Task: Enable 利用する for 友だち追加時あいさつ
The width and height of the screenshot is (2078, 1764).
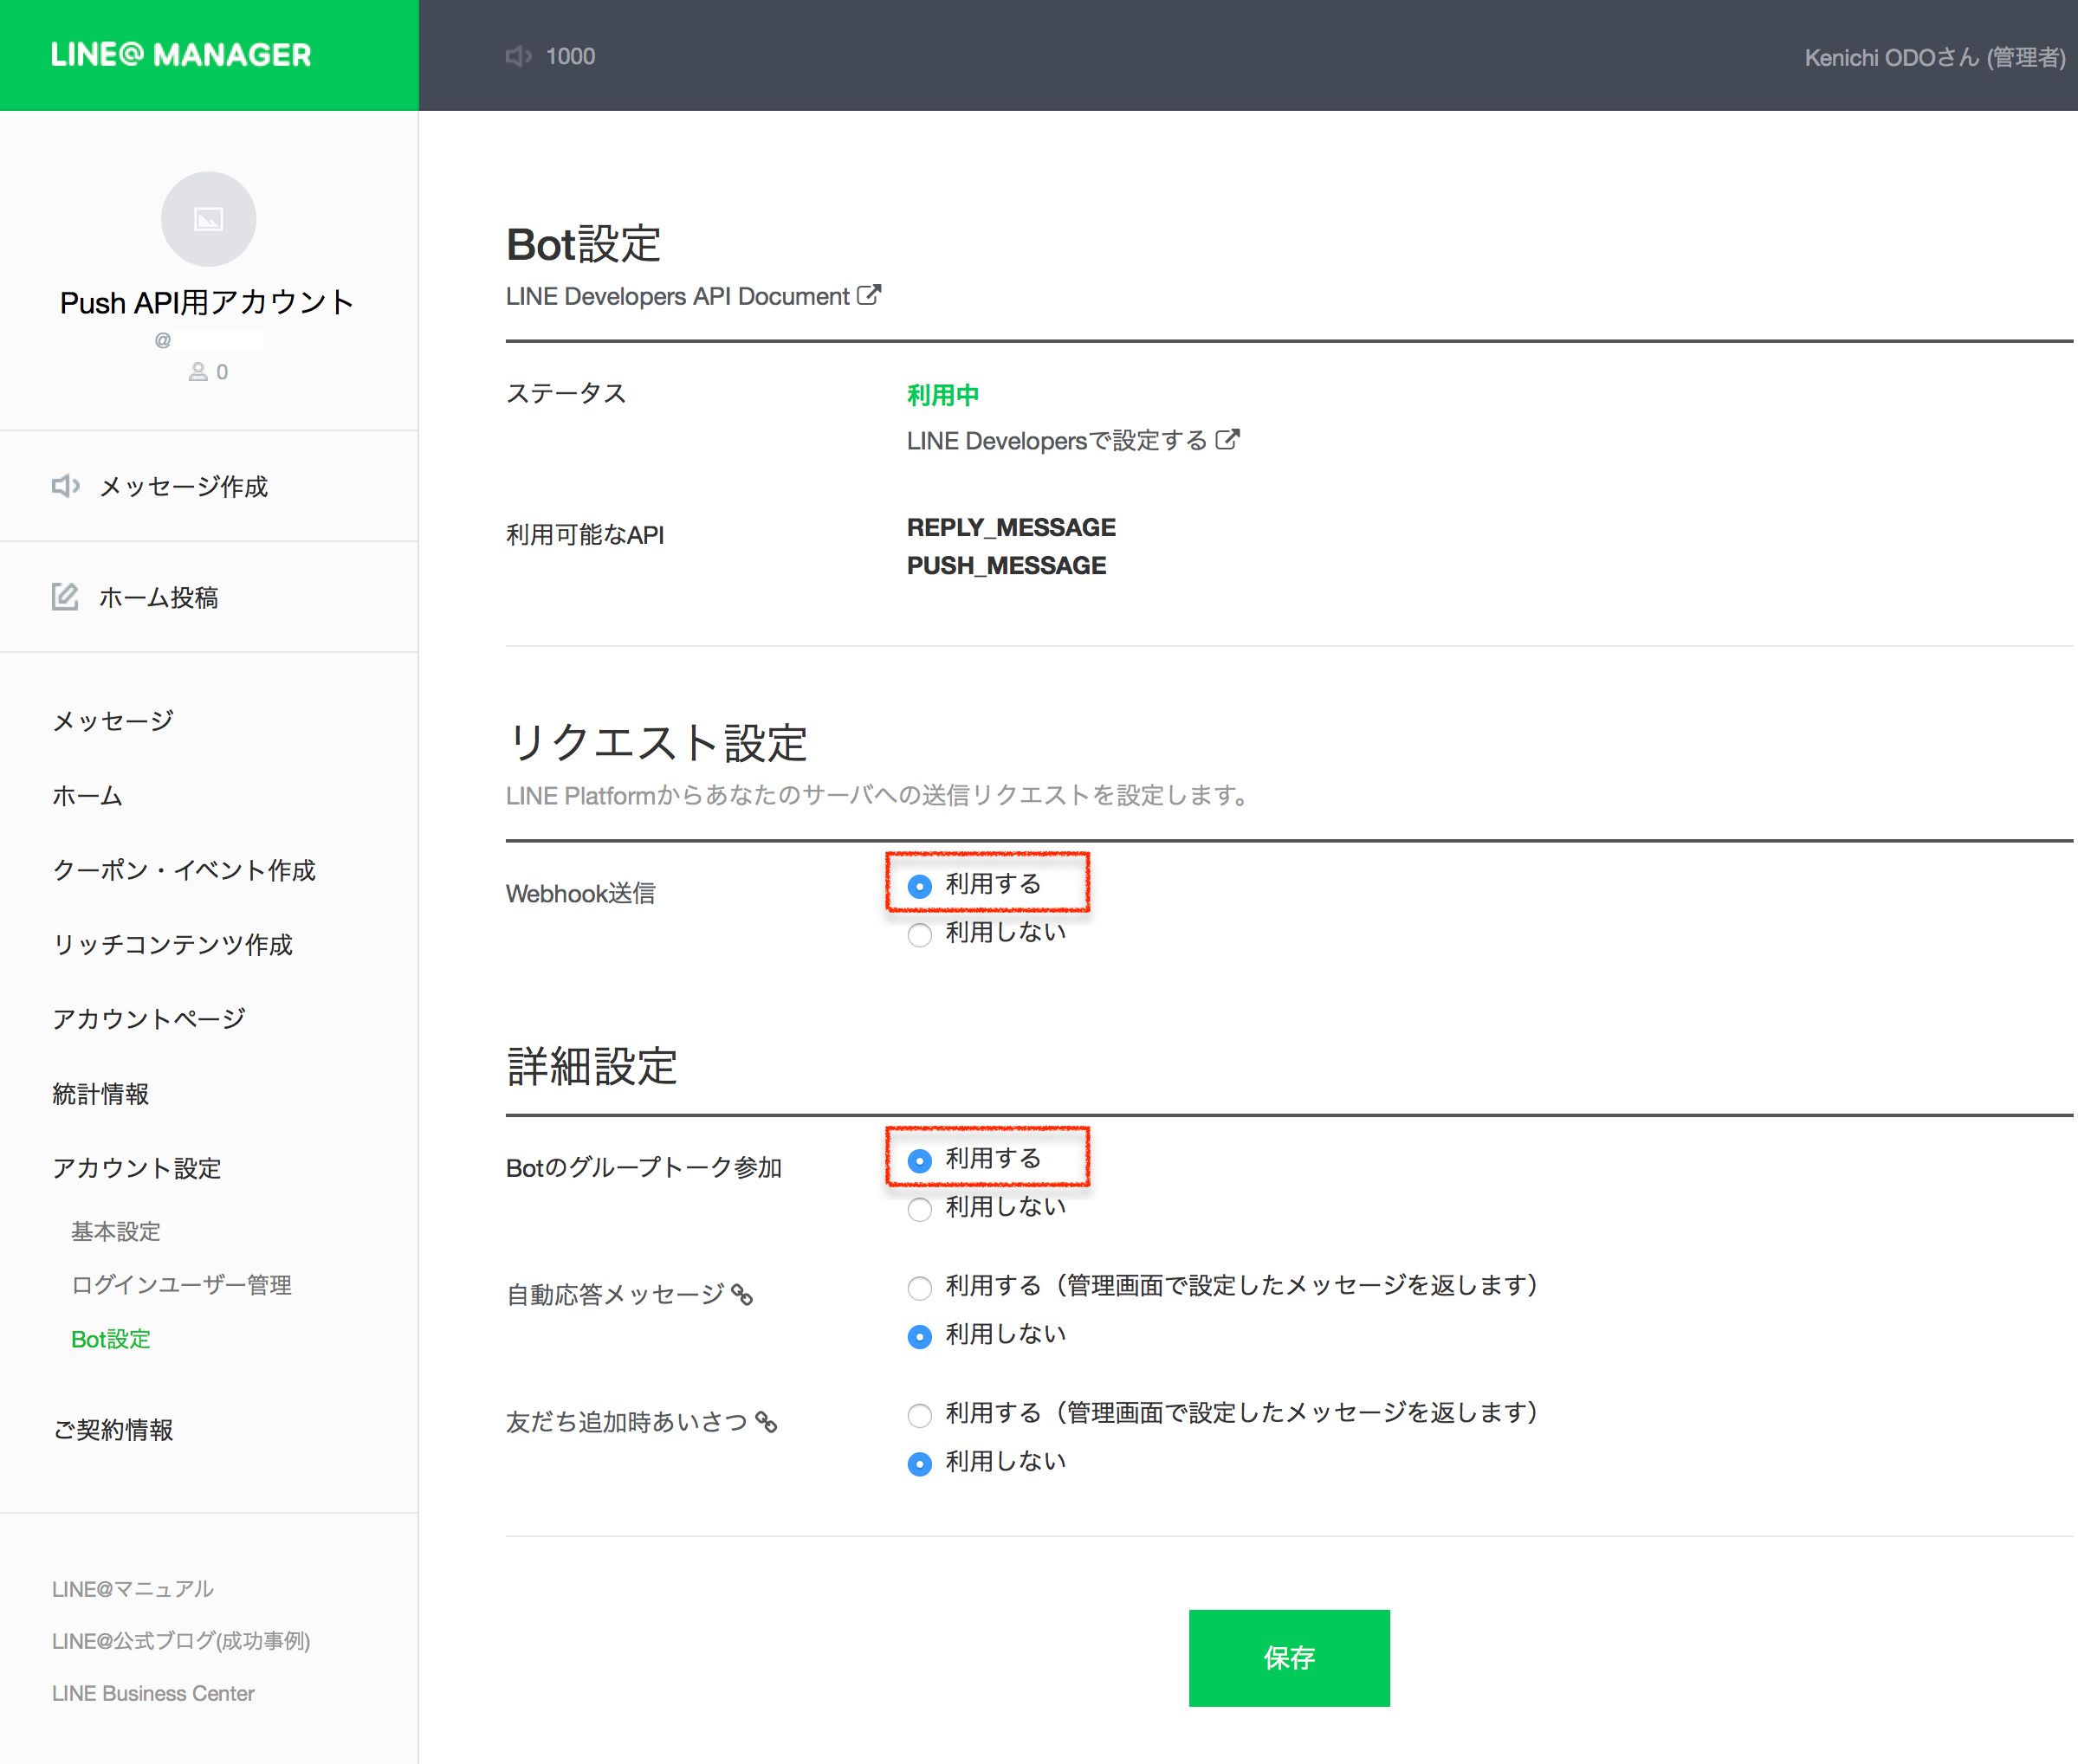Action: pyautogui.click(x=919, y=1414)
